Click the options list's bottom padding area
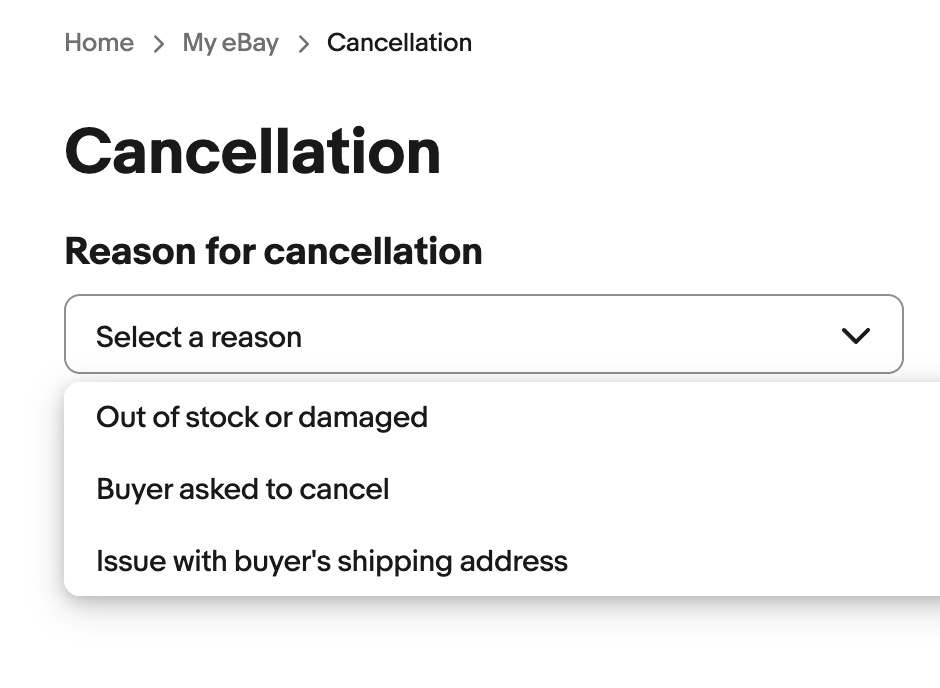The image size is (940, 688). pos(500,589)
